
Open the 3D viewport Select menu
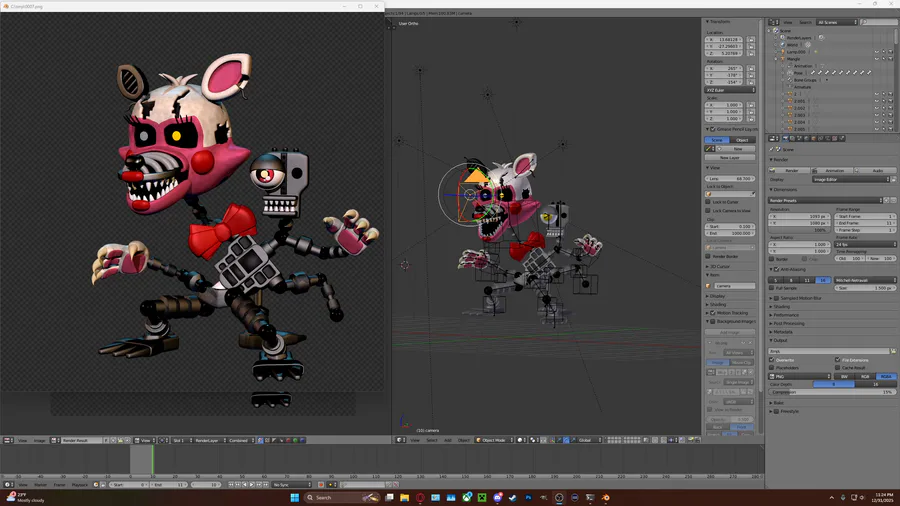[432, 440]
